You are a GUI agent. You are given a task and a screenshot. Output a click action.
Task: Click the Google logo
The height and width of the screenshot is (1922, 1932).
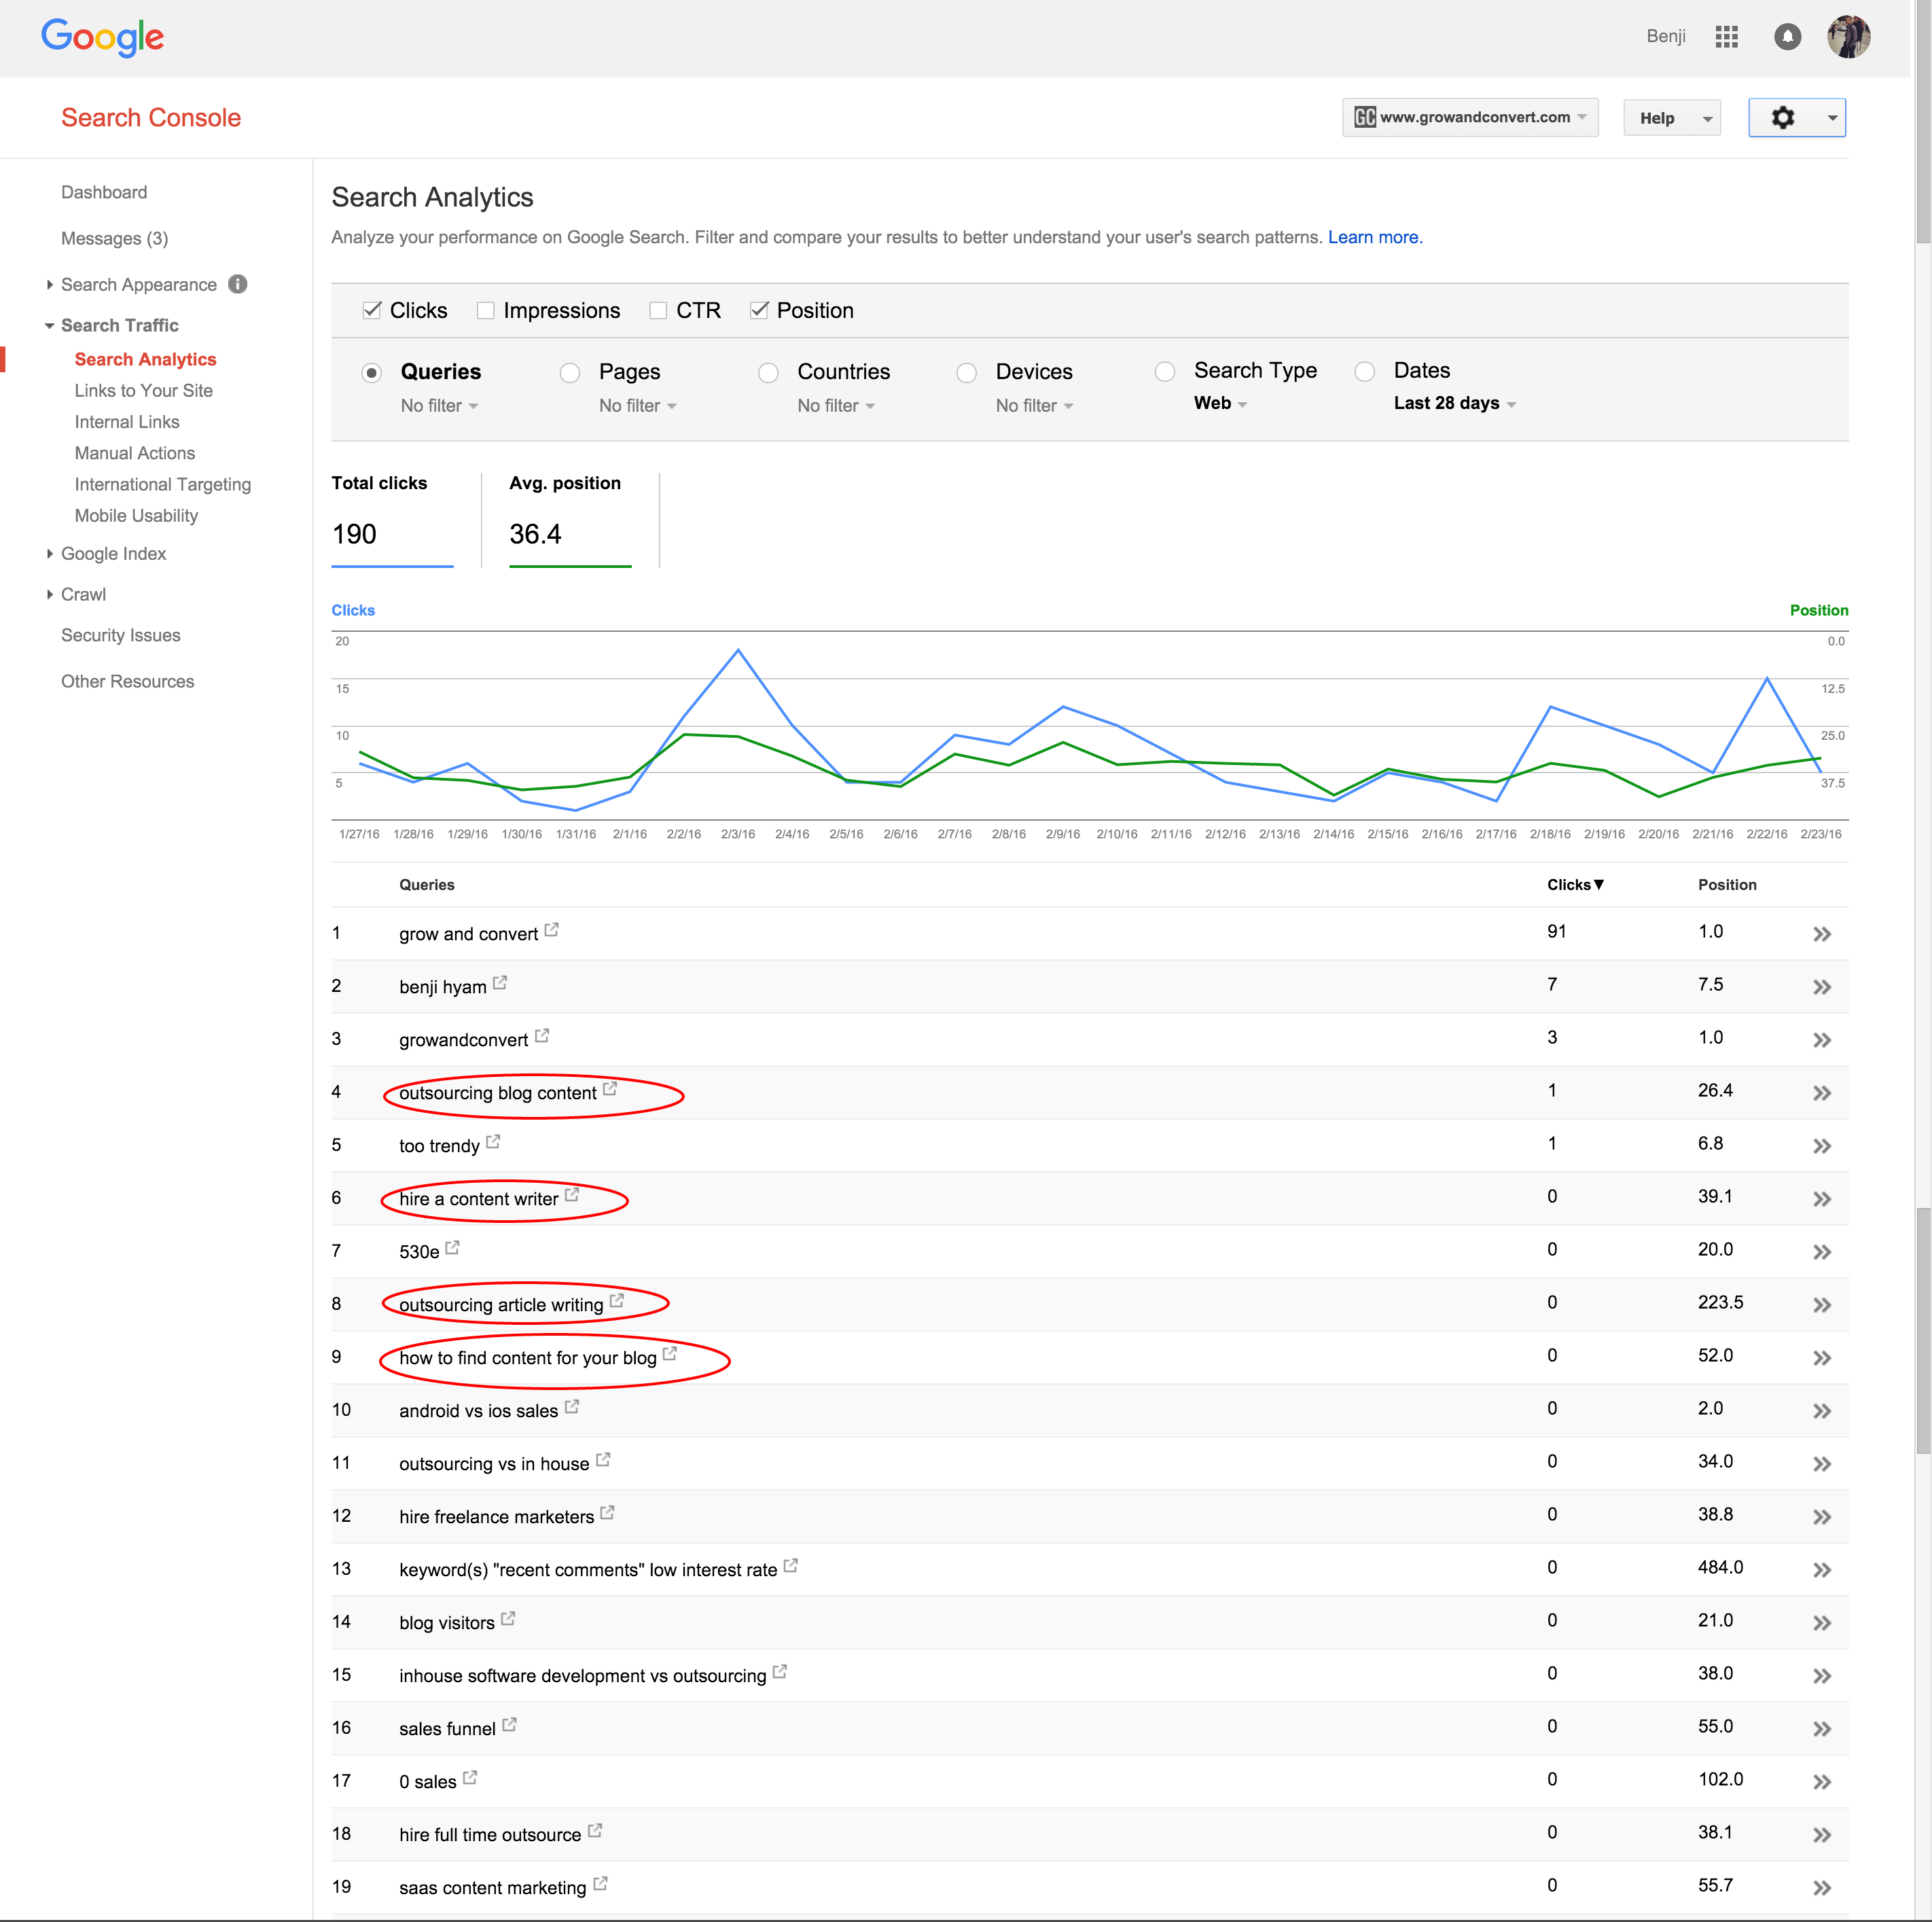click(102, 38)
